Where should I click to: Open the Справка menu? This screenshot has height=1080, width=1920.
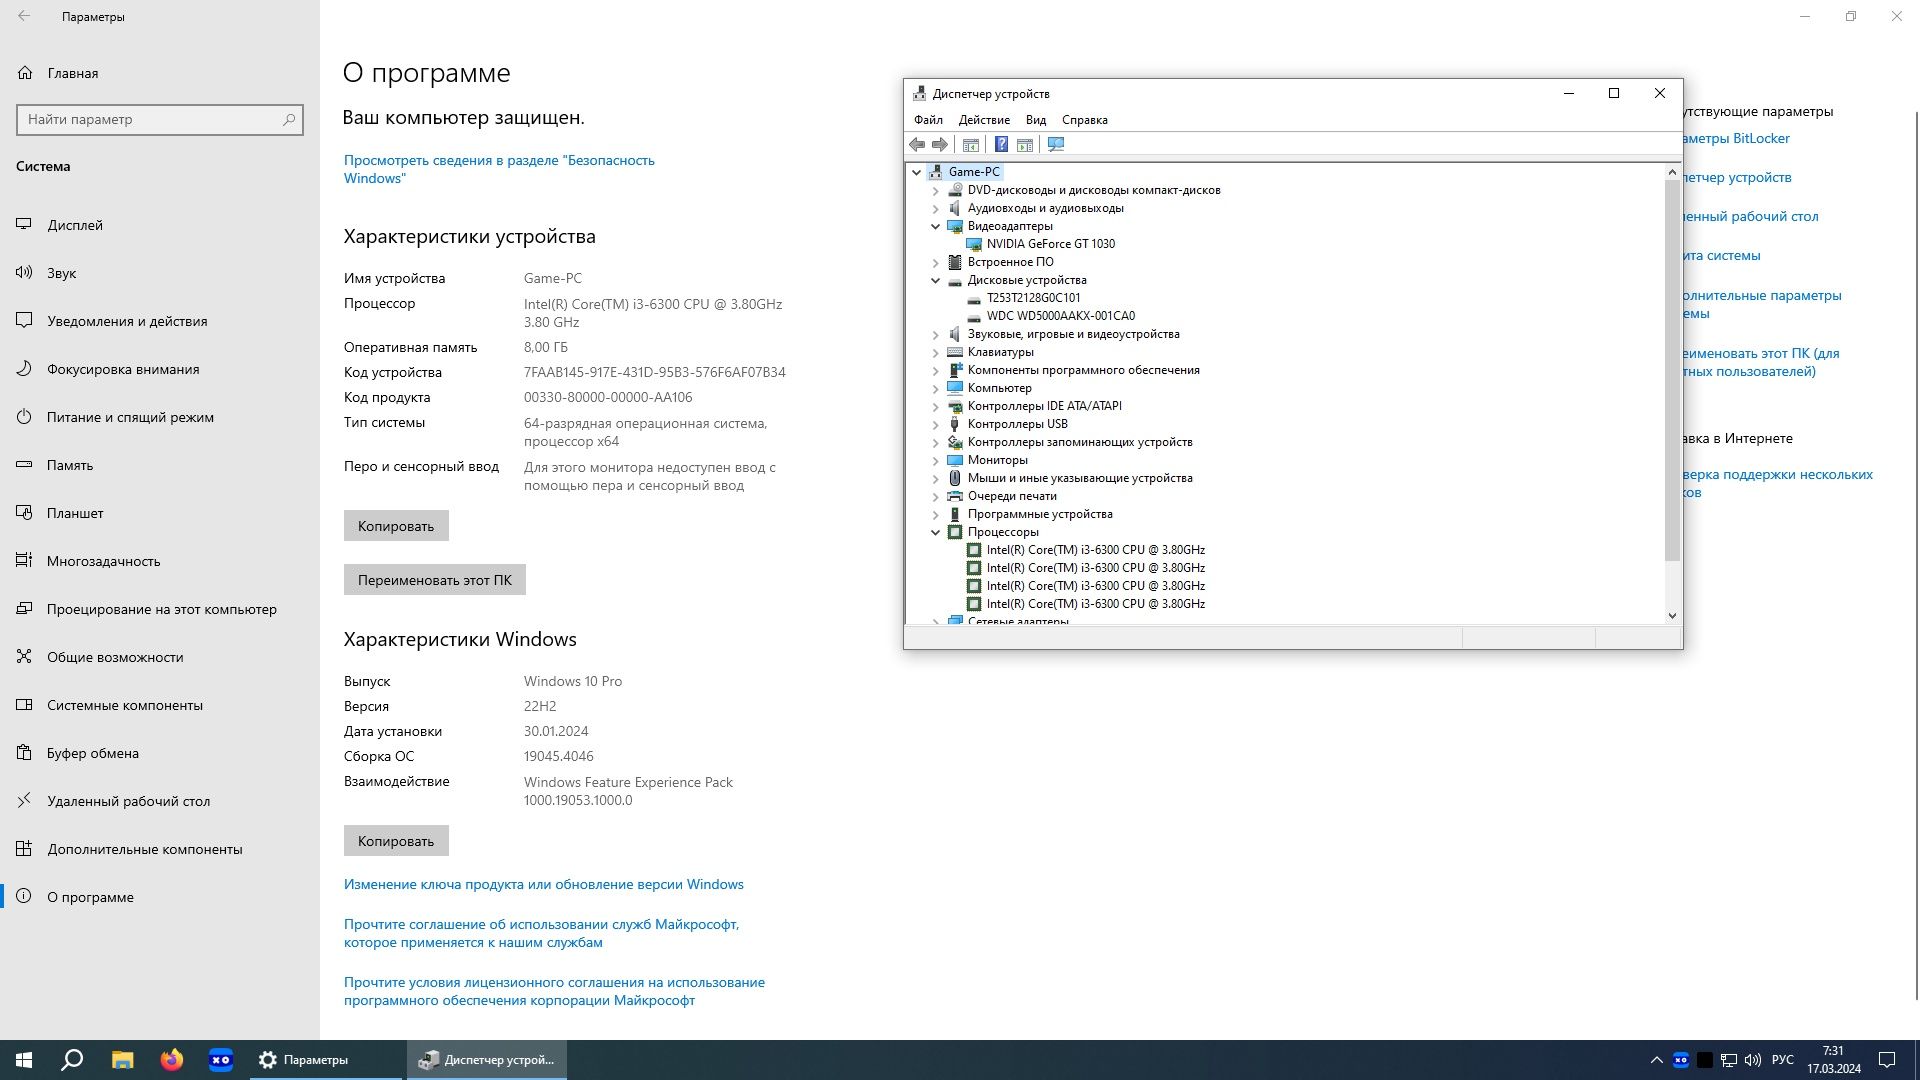(1085, 120)
